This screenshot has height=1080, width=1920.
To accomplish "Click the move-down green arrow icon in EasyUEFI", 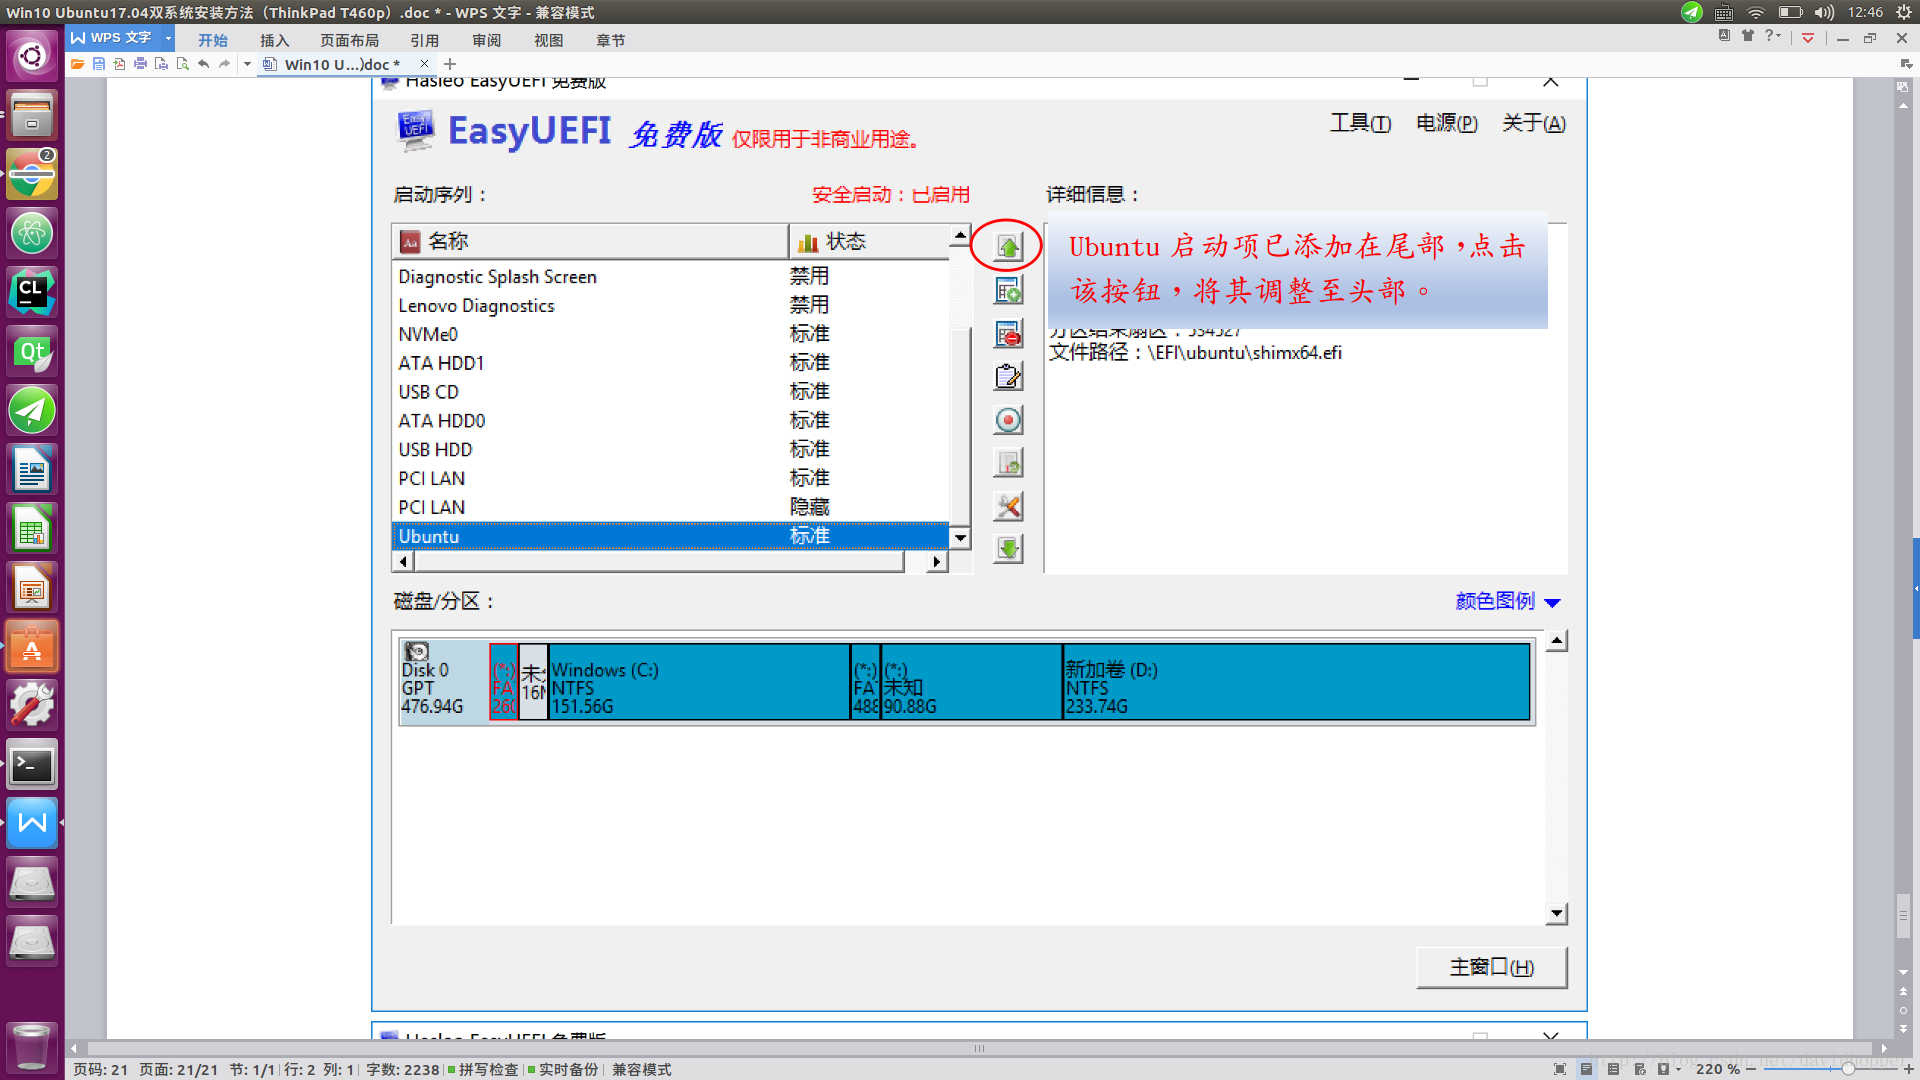I will (x=1008, y=548).
